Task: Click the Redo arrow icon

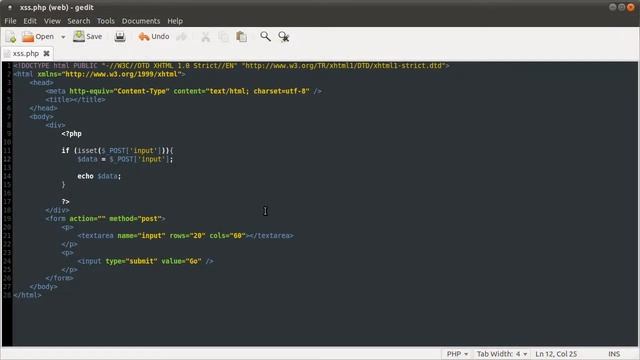Action: (181, 37)
